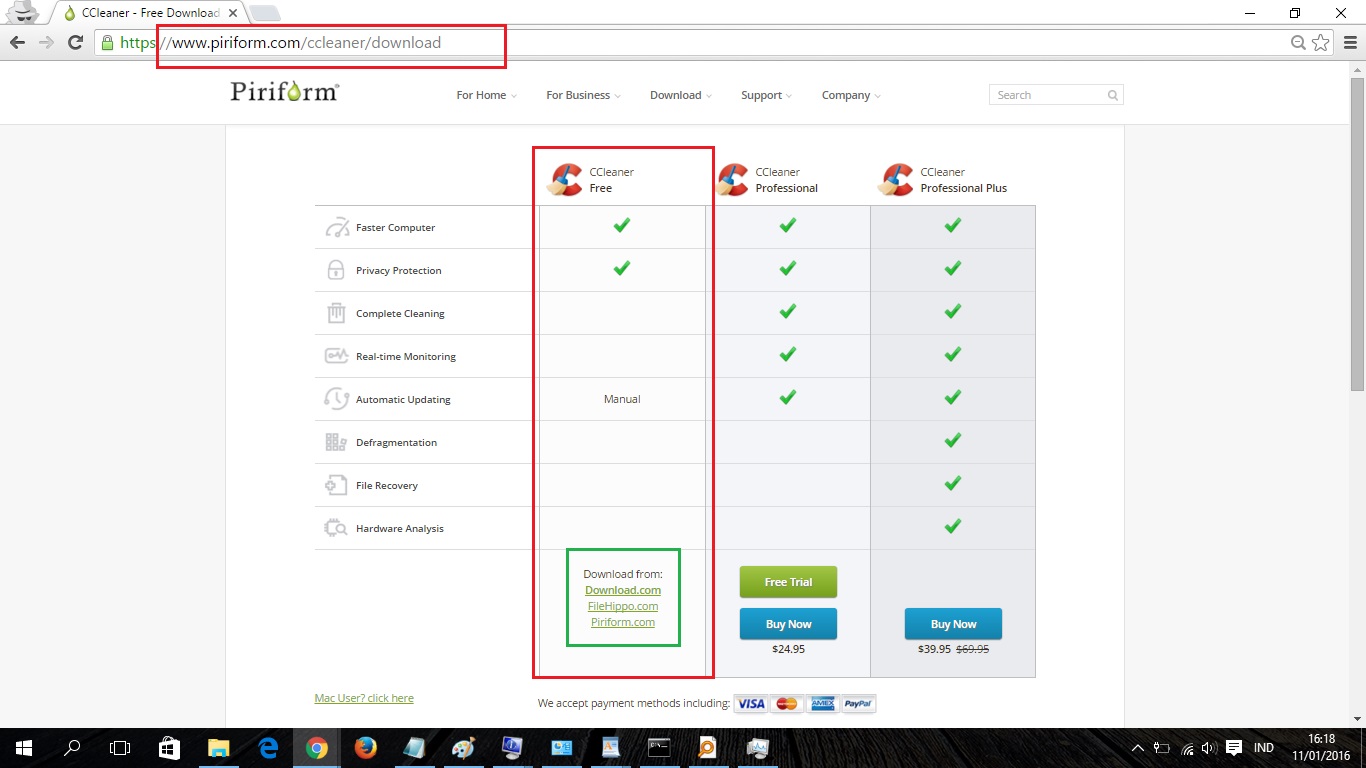
Task: Click the Faster Computer speedometer icon
Action: (337, 227)
